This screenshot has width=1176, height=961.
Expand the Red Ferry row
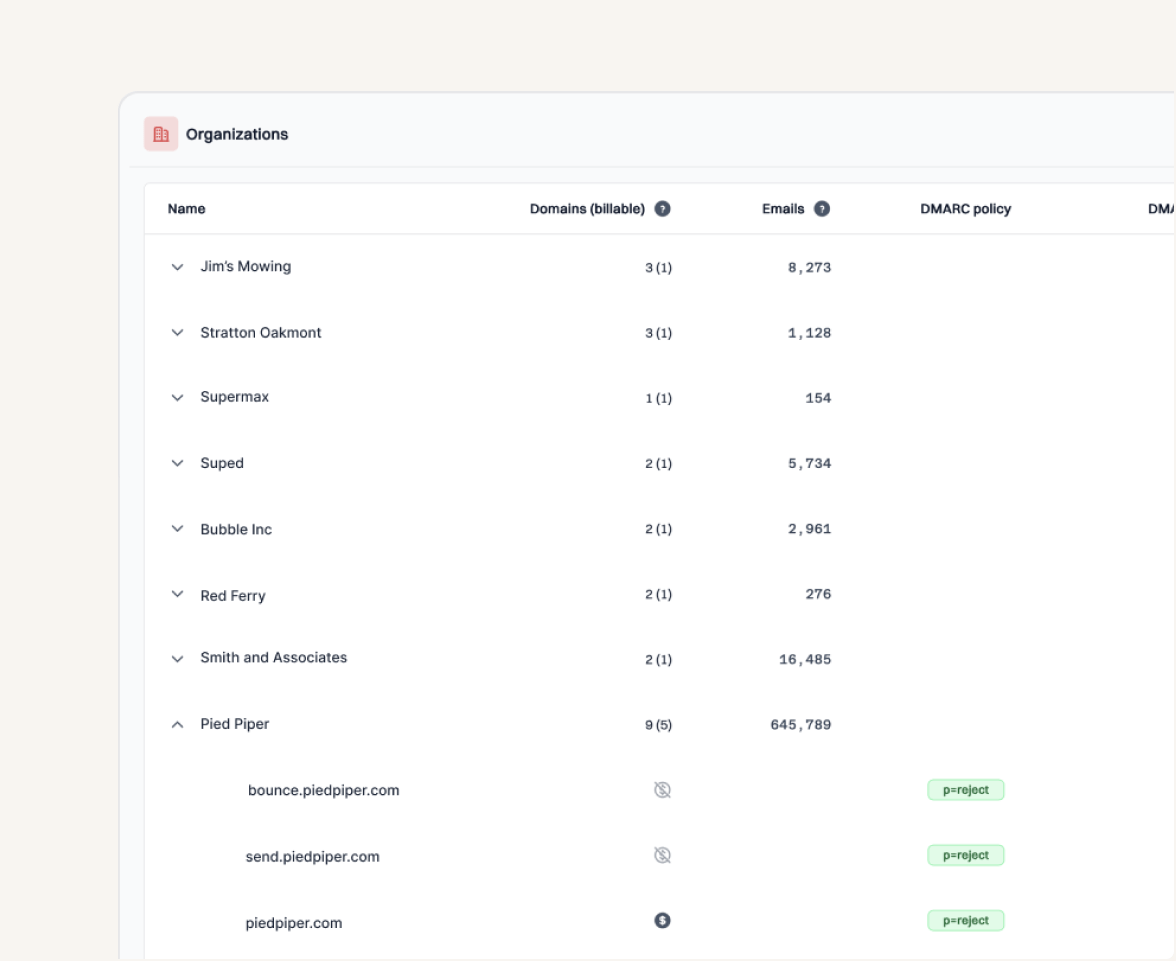(x=178, y=595)
